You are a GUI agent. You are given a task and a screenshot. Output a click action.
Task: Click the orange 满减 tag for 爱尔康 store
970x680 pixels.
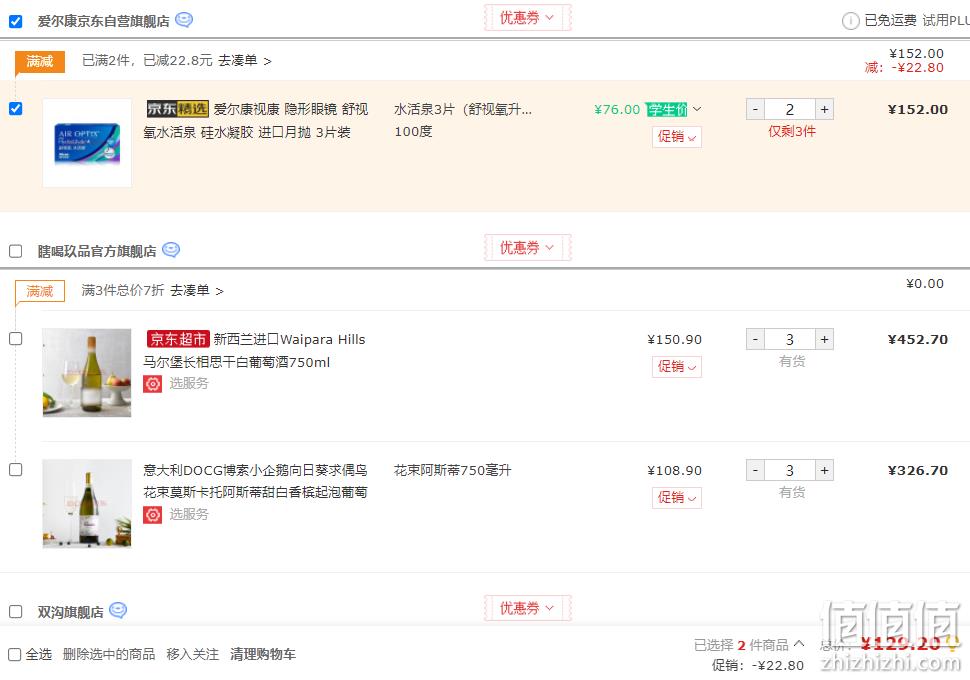click(x=40, y=61)
